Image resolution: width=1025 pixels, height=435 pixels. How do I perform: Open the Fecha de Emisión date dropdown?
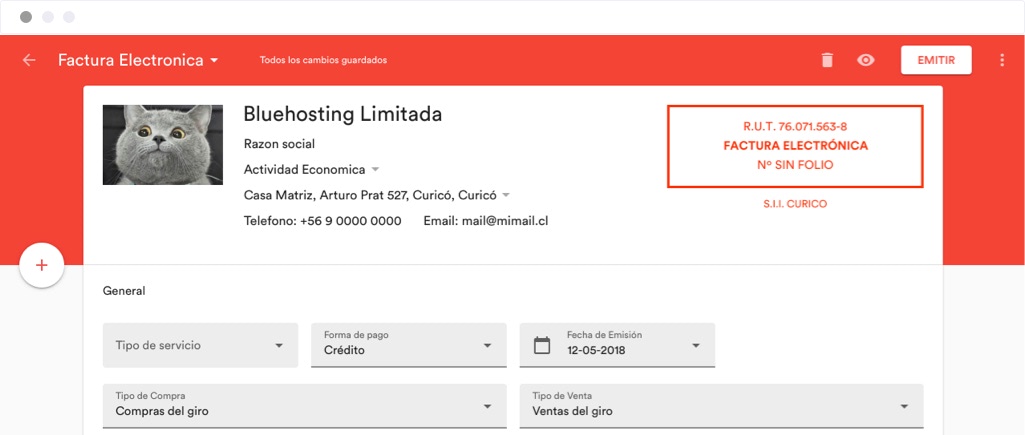pos(617,345)
